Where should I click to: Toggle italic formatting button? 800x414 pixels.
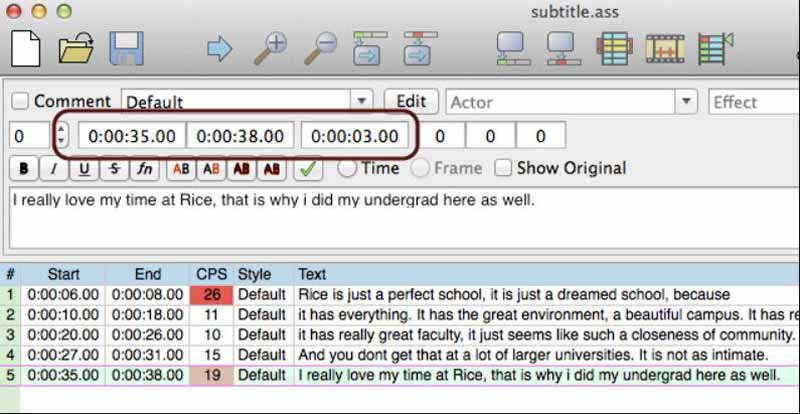click(54, 169)
